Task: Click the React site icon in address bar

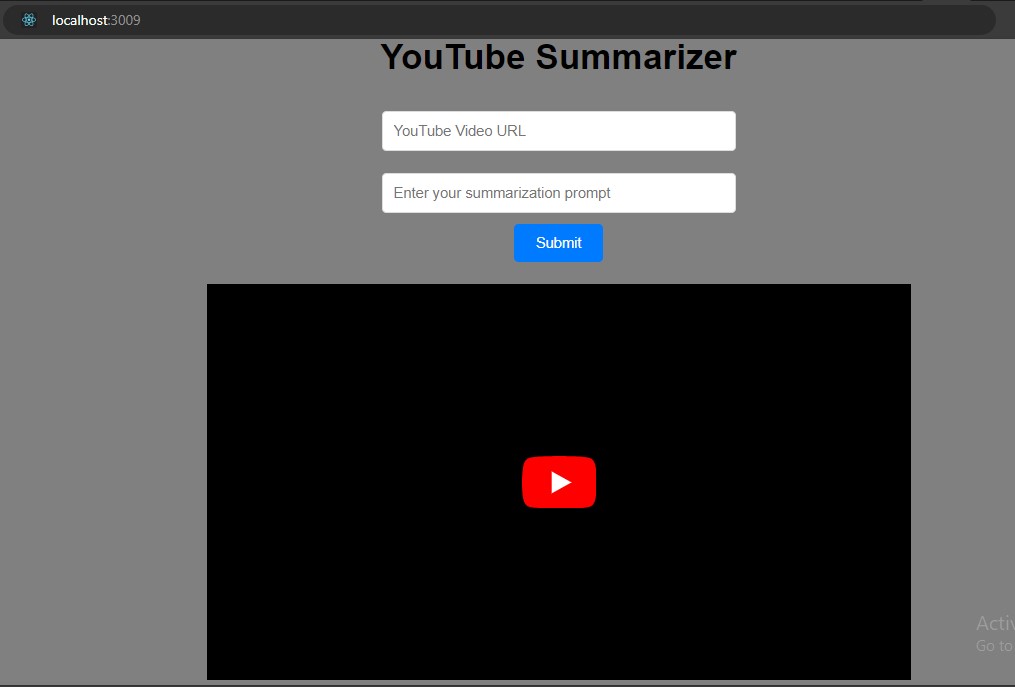Action: tap(28, 20)
